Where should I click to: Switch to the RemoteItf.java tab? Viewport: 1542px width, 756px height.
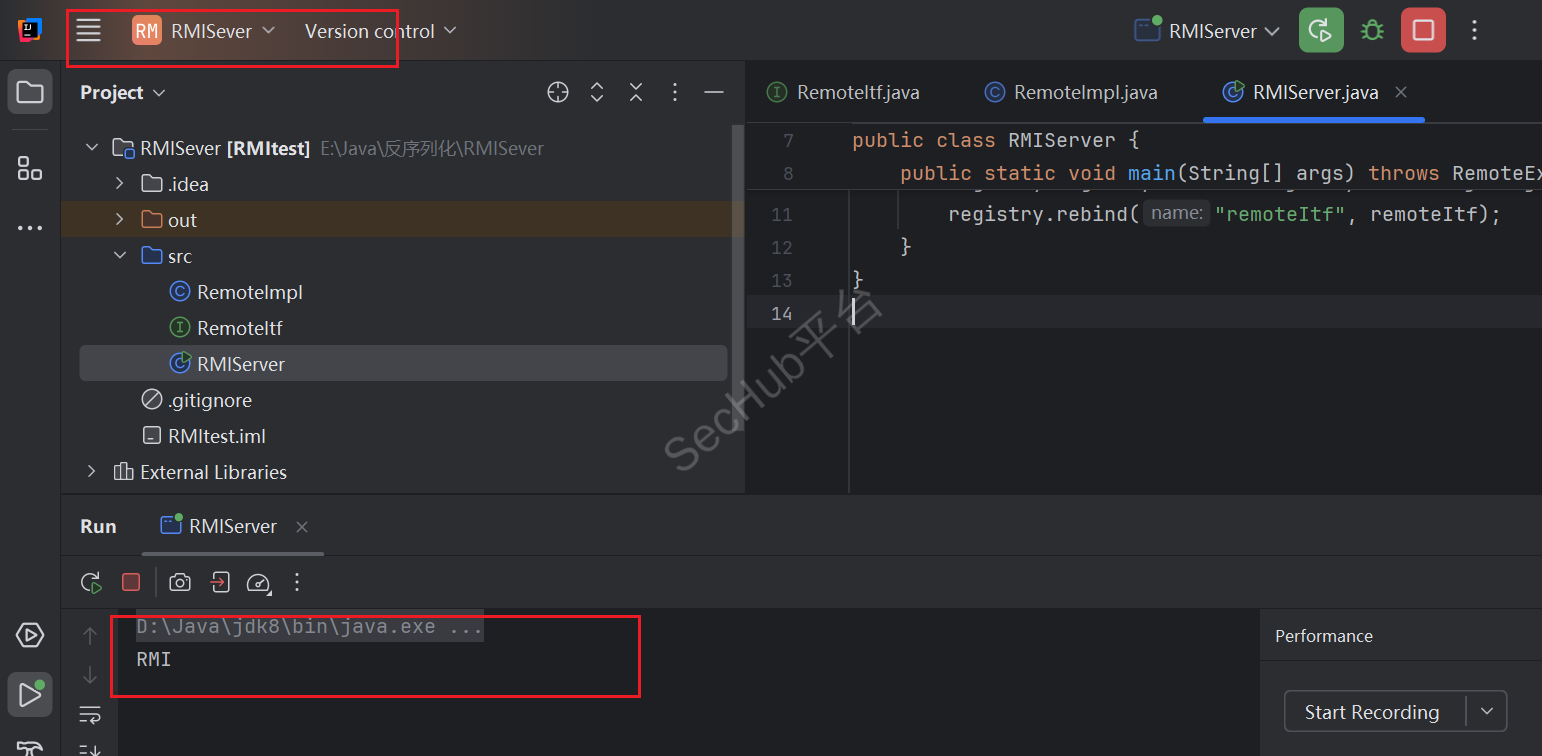coord(857,93)
